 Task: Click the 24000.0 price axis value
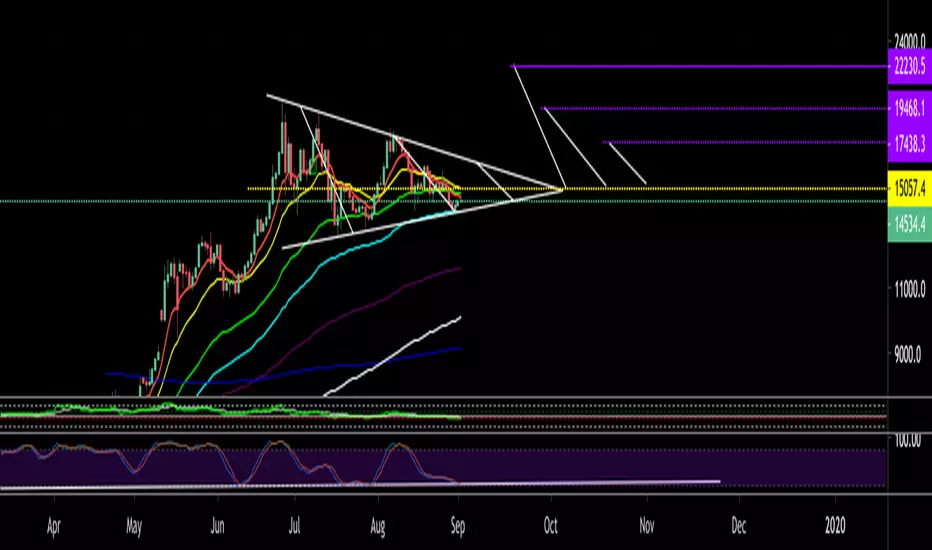pos(909,41)
